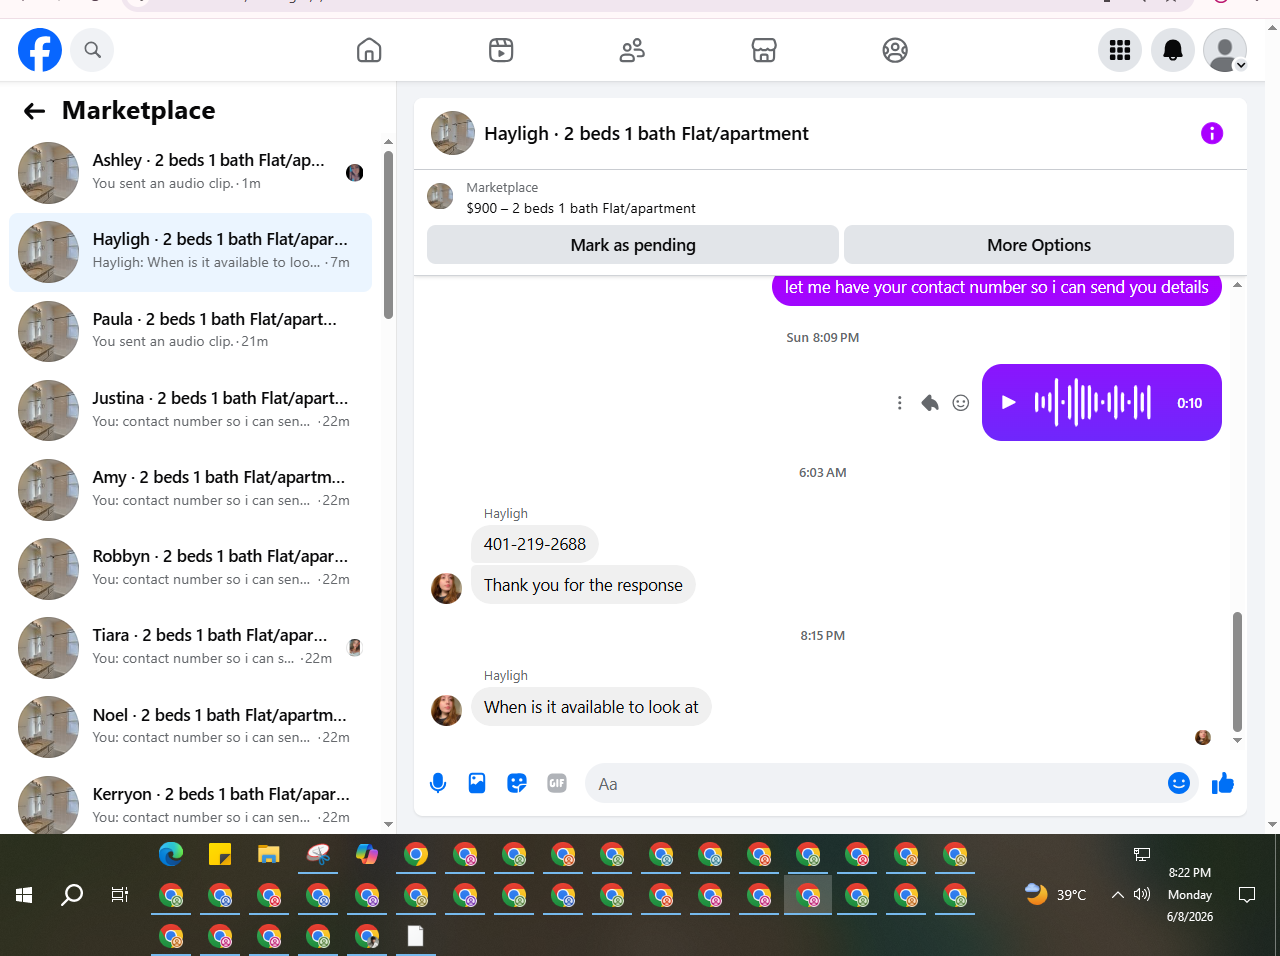Show hidden system tray icons
This screenshot has width=1280, height=956.
click(x=1118, y=895)
